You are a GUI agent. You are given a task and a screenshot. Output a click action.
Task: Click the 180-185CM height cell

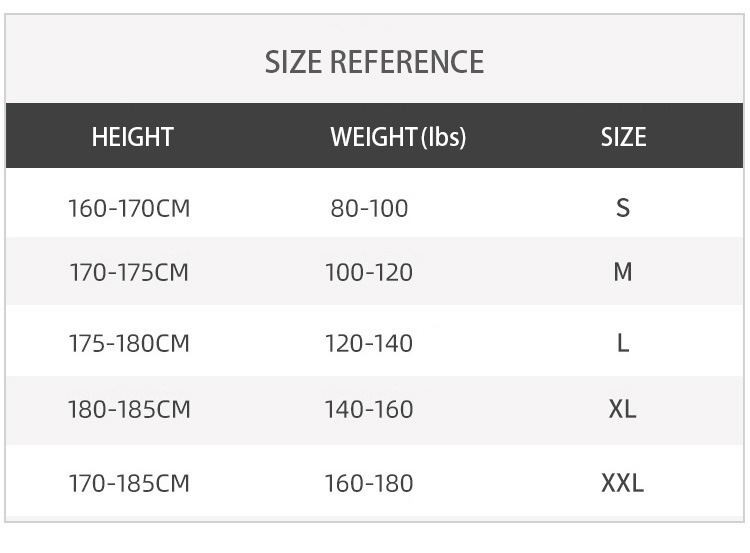[x=129, y=409]
